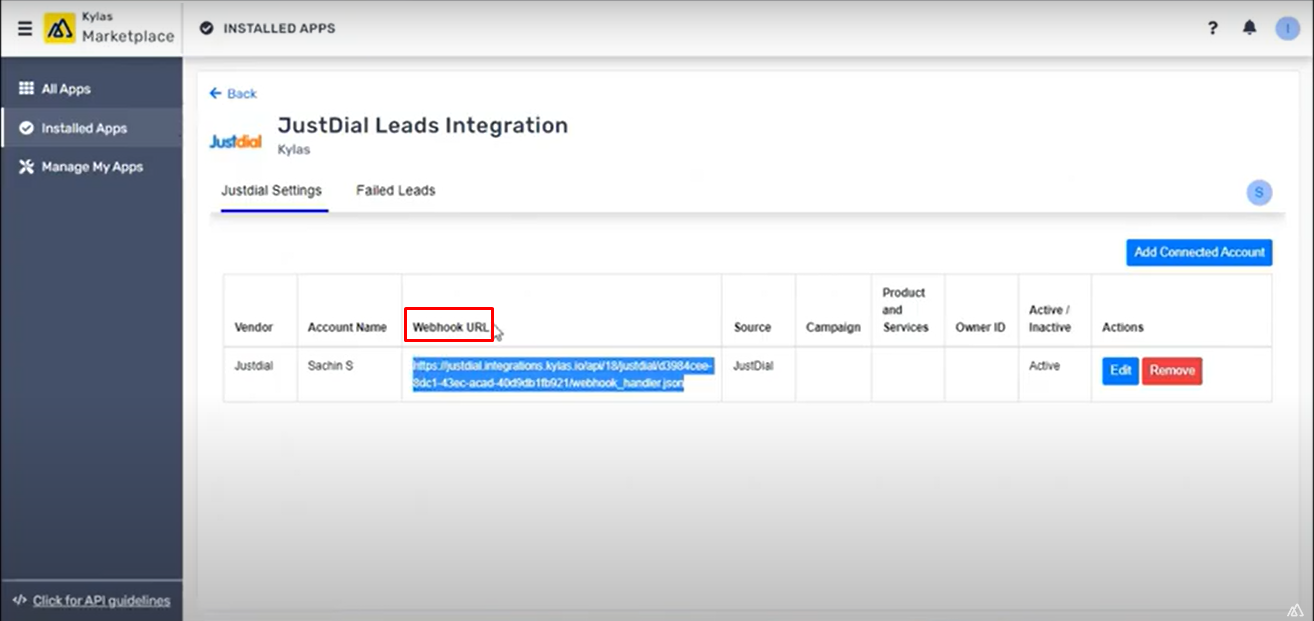This screenshot has height=621, width=1314.
Task: Click the 'JustDial' source cell
Action: pyautogui.click(x=753, y=366)
